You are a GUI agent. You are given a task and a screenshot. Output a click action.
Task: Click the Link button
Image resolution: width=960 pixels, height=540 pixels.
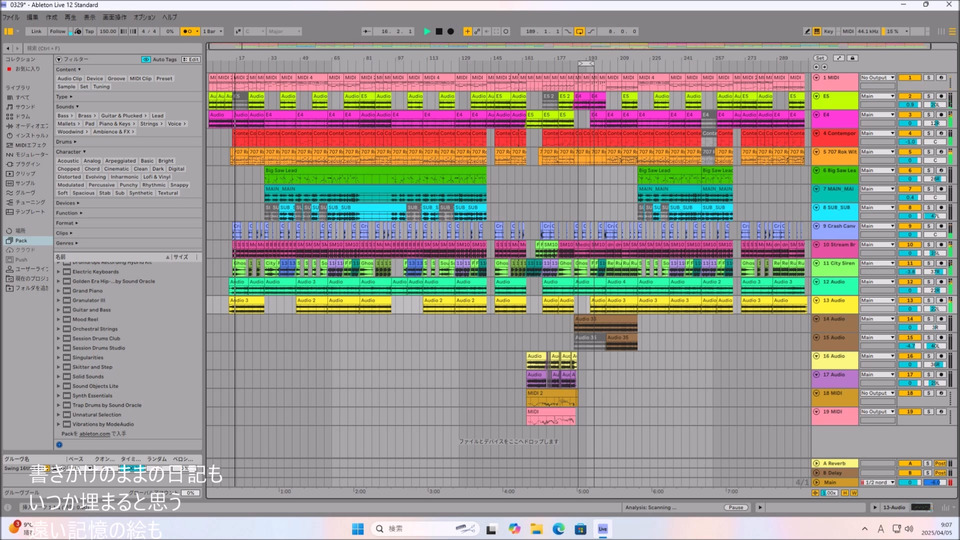(x=37, y=31)
